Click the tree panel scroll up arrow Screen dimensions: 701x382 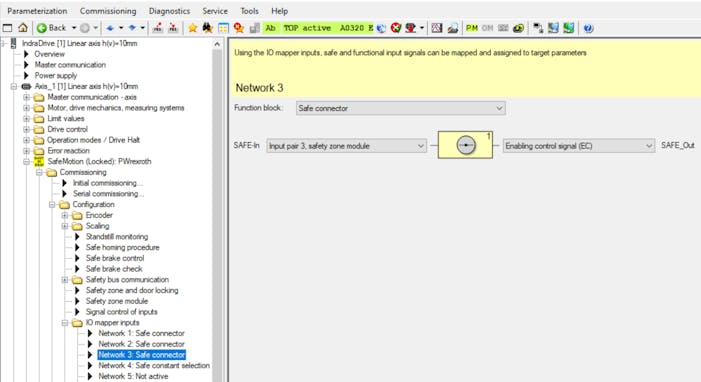(x=217, y=44)
